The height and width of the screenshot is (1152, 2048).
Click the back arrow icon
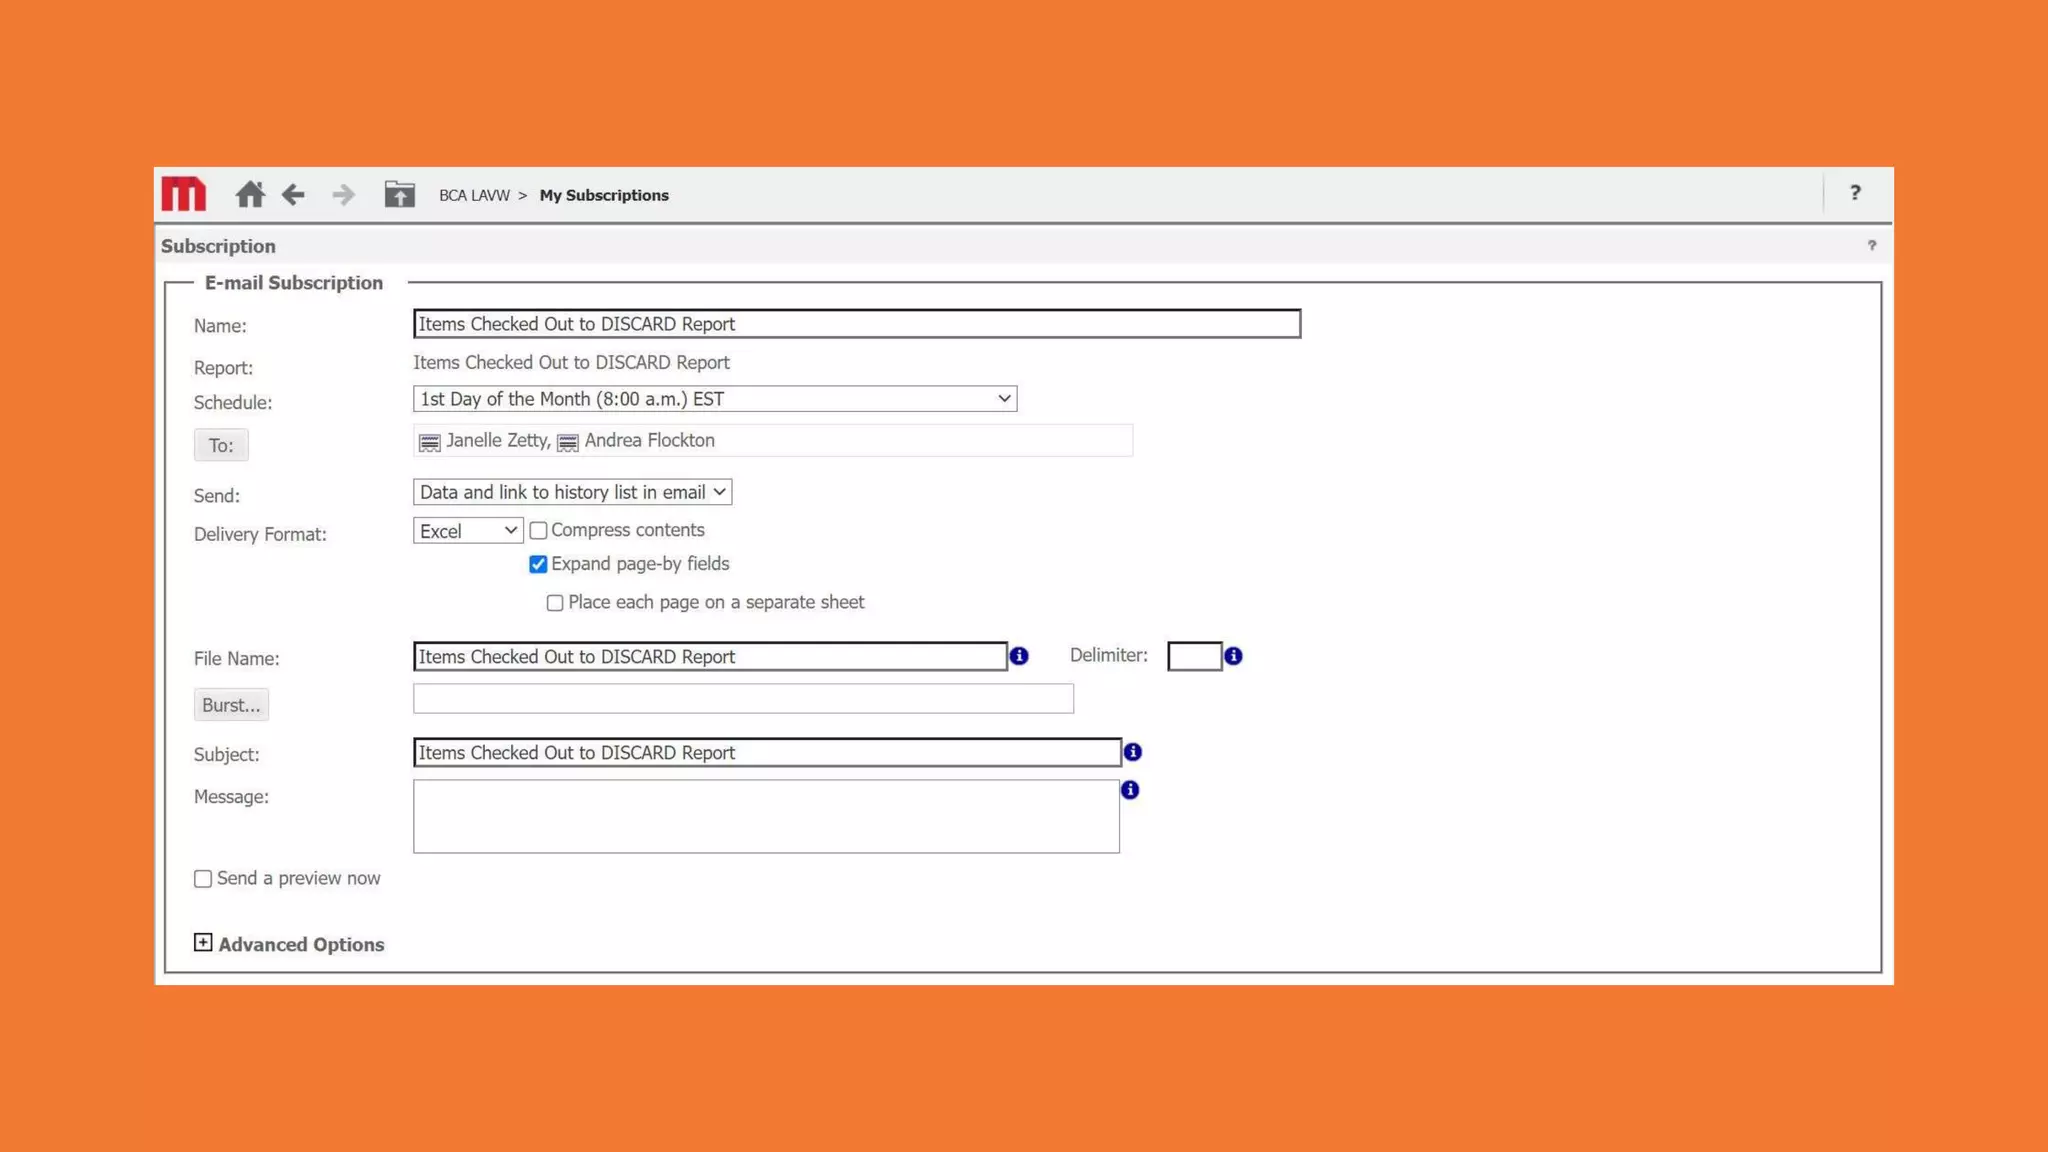tap(293, 194)
